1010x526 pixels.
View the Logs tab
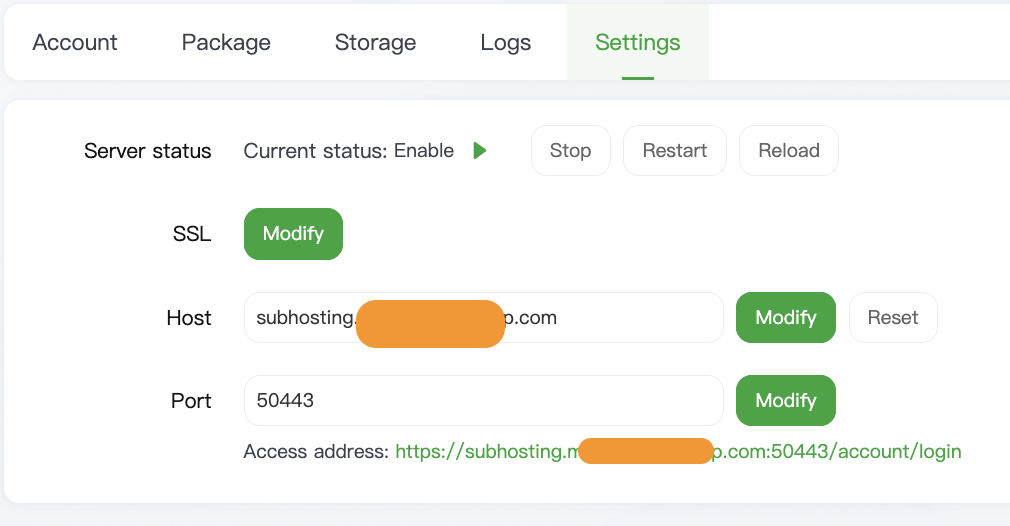click(506, 42)
